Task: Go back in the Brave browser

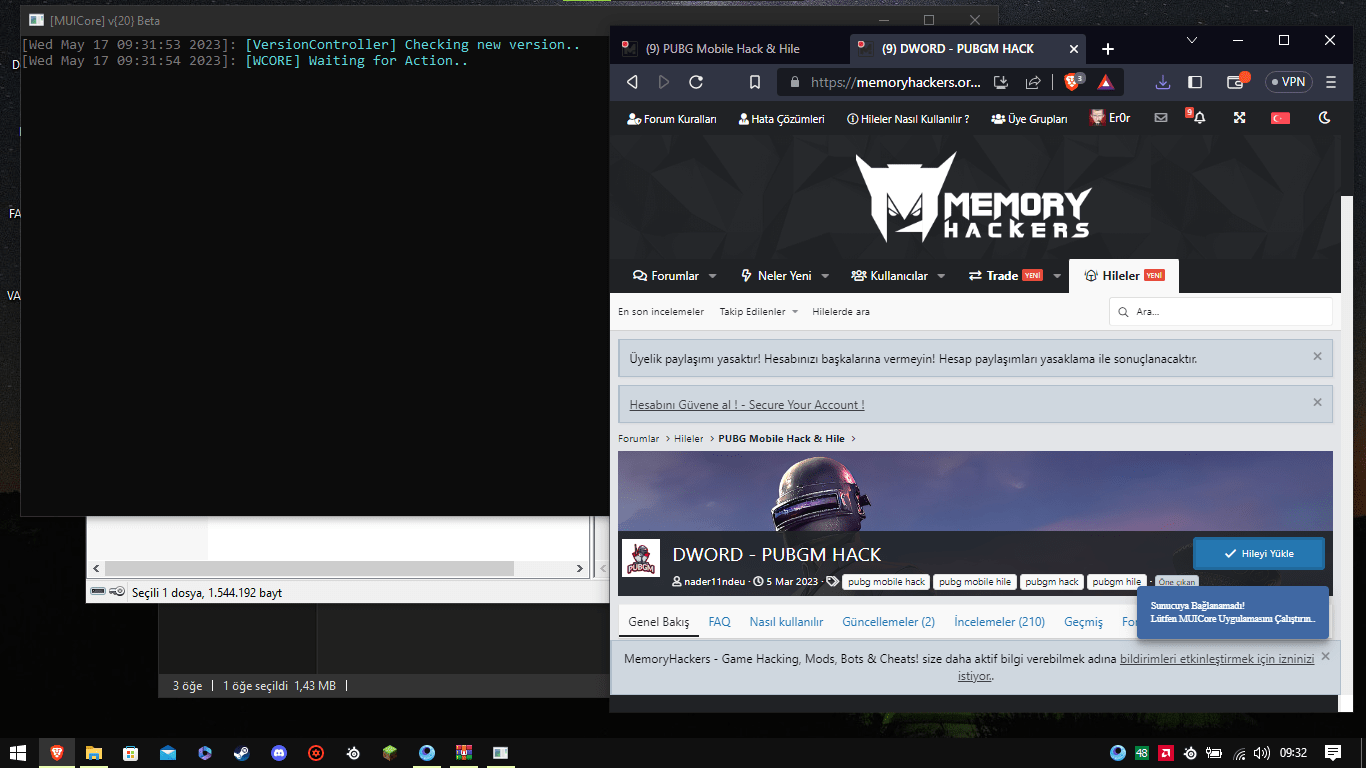Action: 632,82
